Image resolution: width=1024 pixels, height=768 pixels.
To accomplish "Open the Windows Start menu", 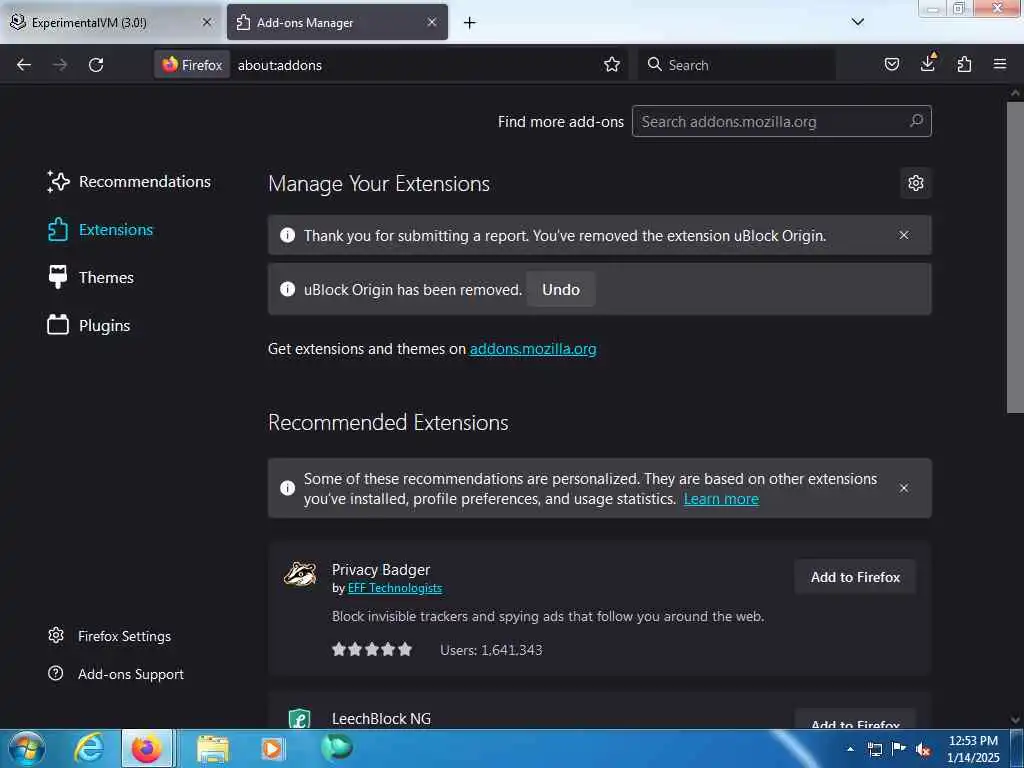I will 27,748.
